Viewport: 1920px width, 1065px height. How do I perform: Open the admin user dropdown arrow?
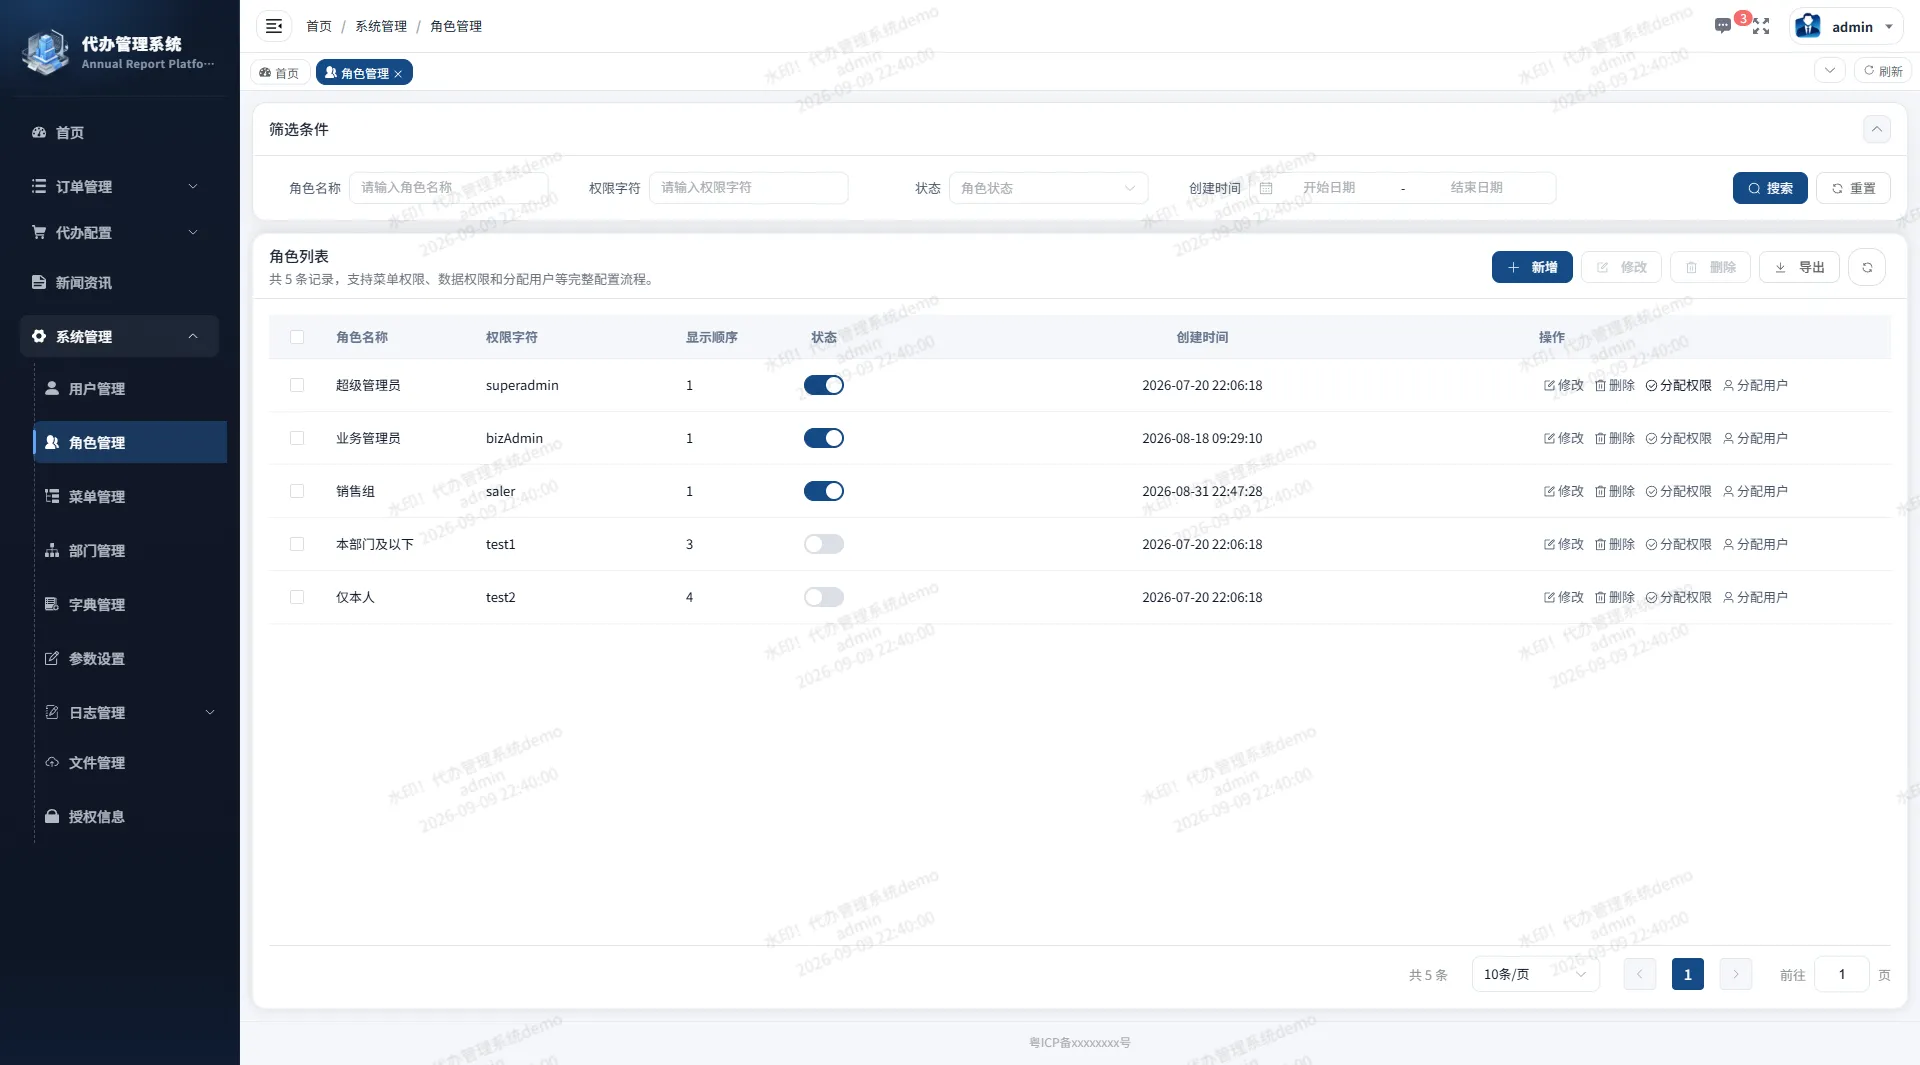tap(1889, 27)
